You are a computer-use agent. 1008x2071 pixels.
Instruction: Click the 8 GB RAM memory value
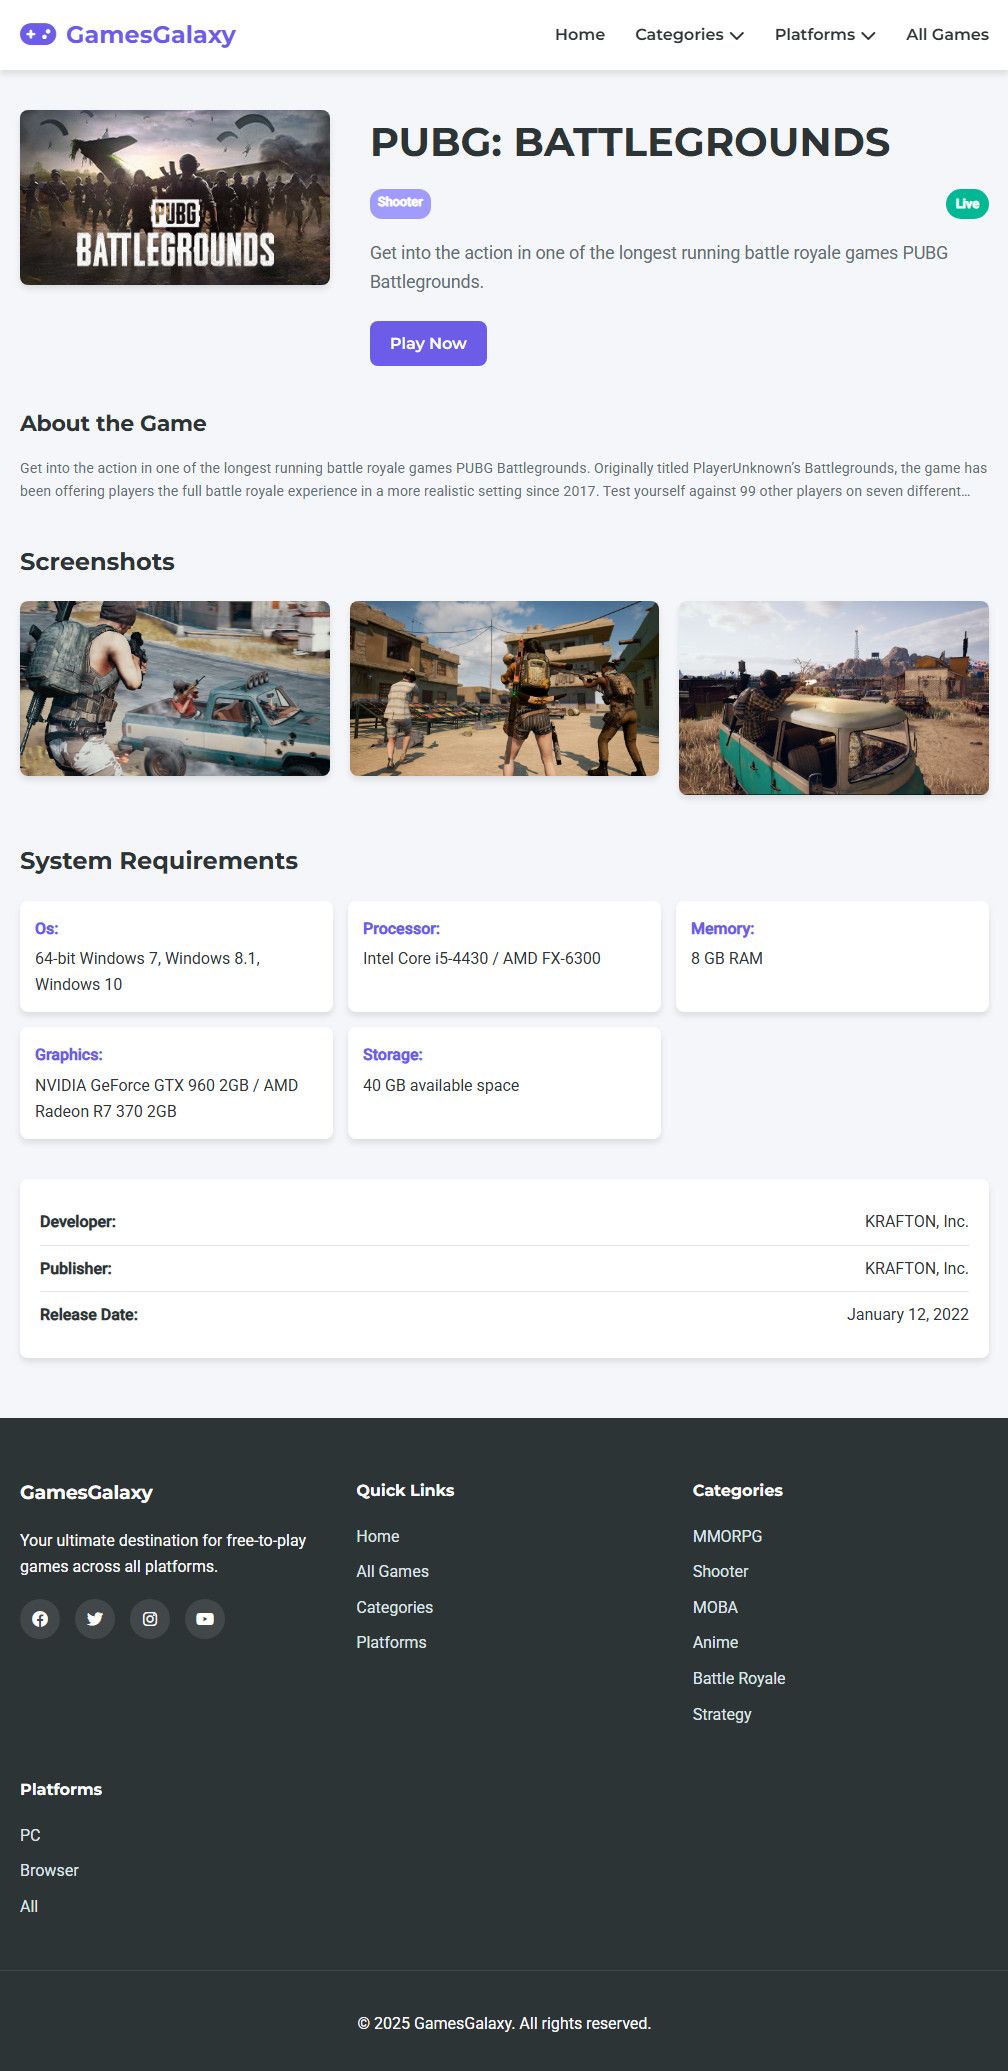pyautogui.click(x=727, y=958)
